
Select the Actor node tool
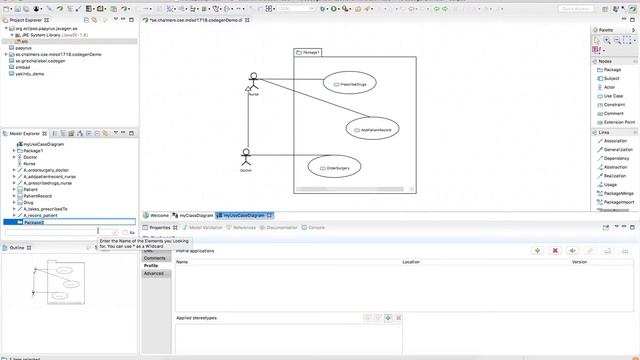[x=606, y=87]
